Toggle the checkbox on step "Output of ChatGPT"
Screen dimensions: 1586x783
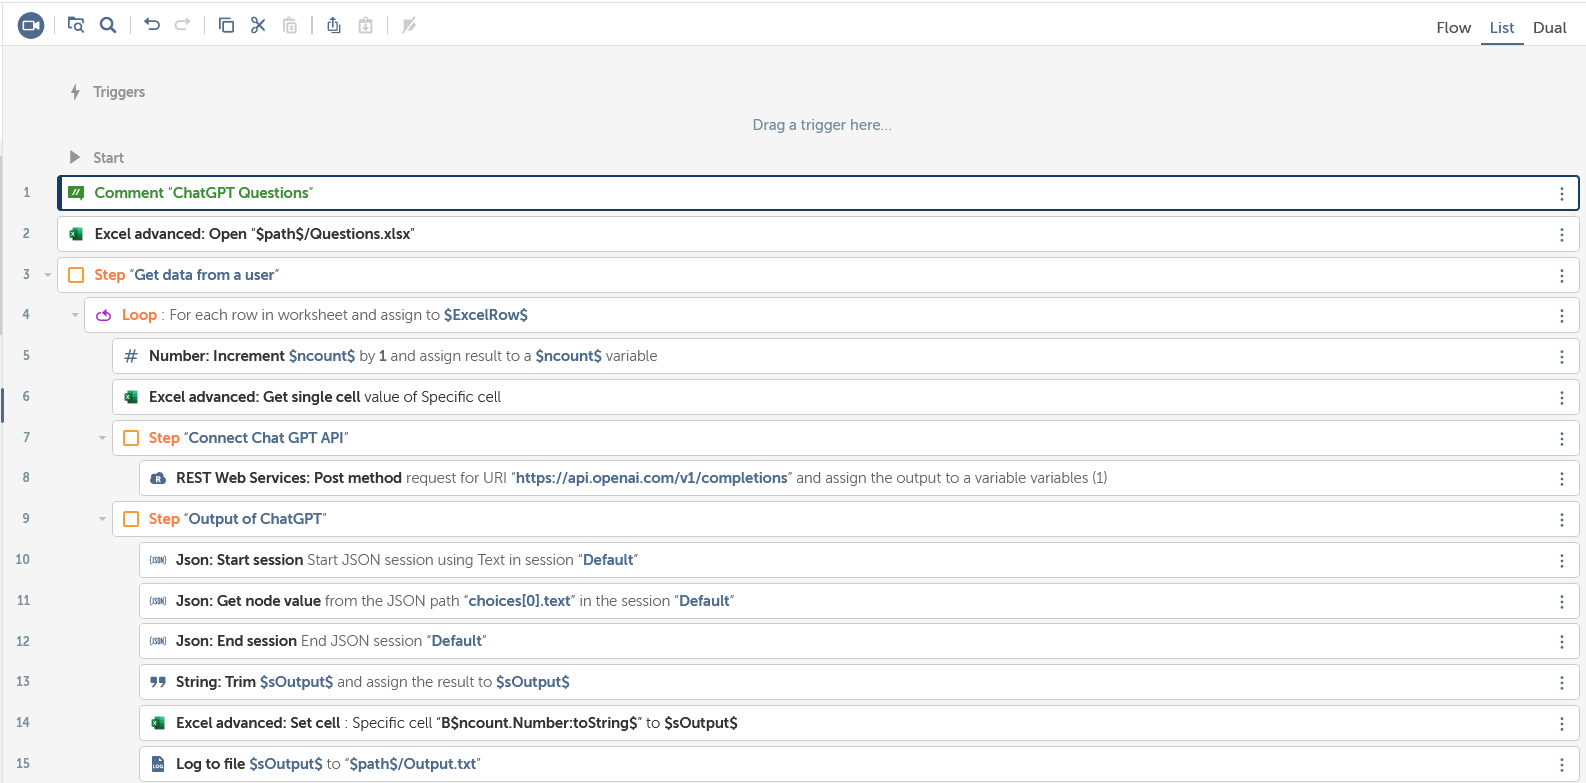pyautogui.click(x=131, y=519)
